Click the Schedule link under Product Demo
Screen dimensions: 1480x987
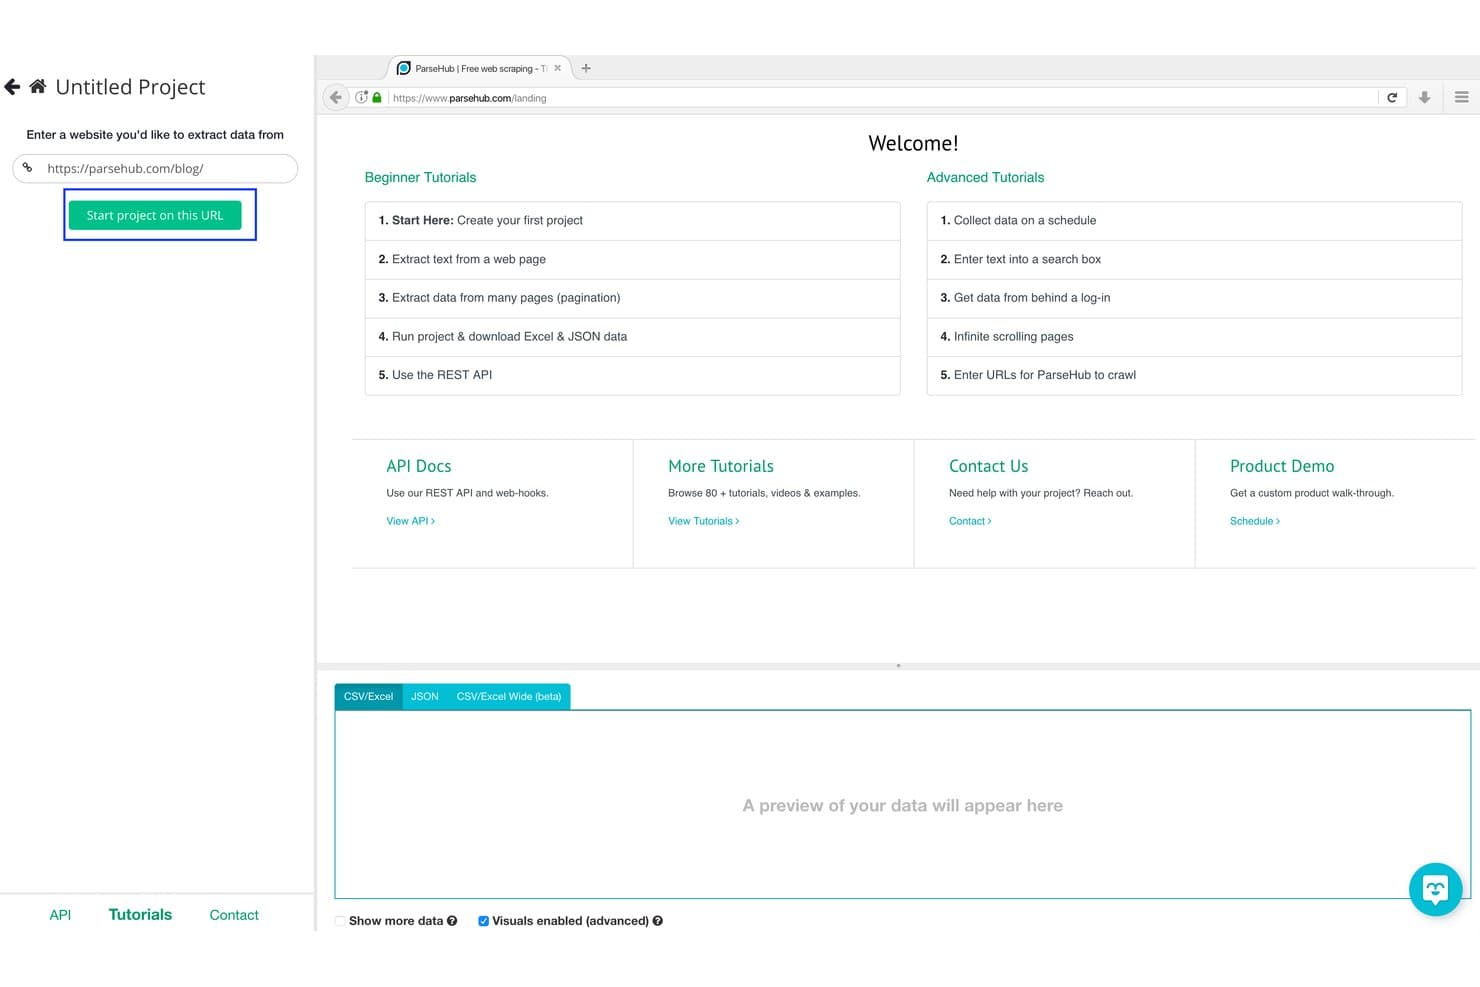pos(1255,521)
